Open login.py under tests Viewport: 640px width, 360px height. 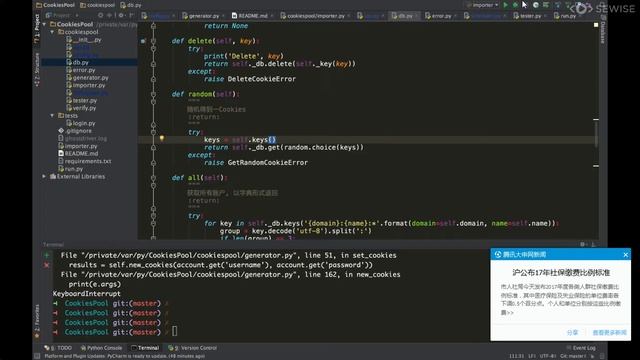[x=81, y=123]
